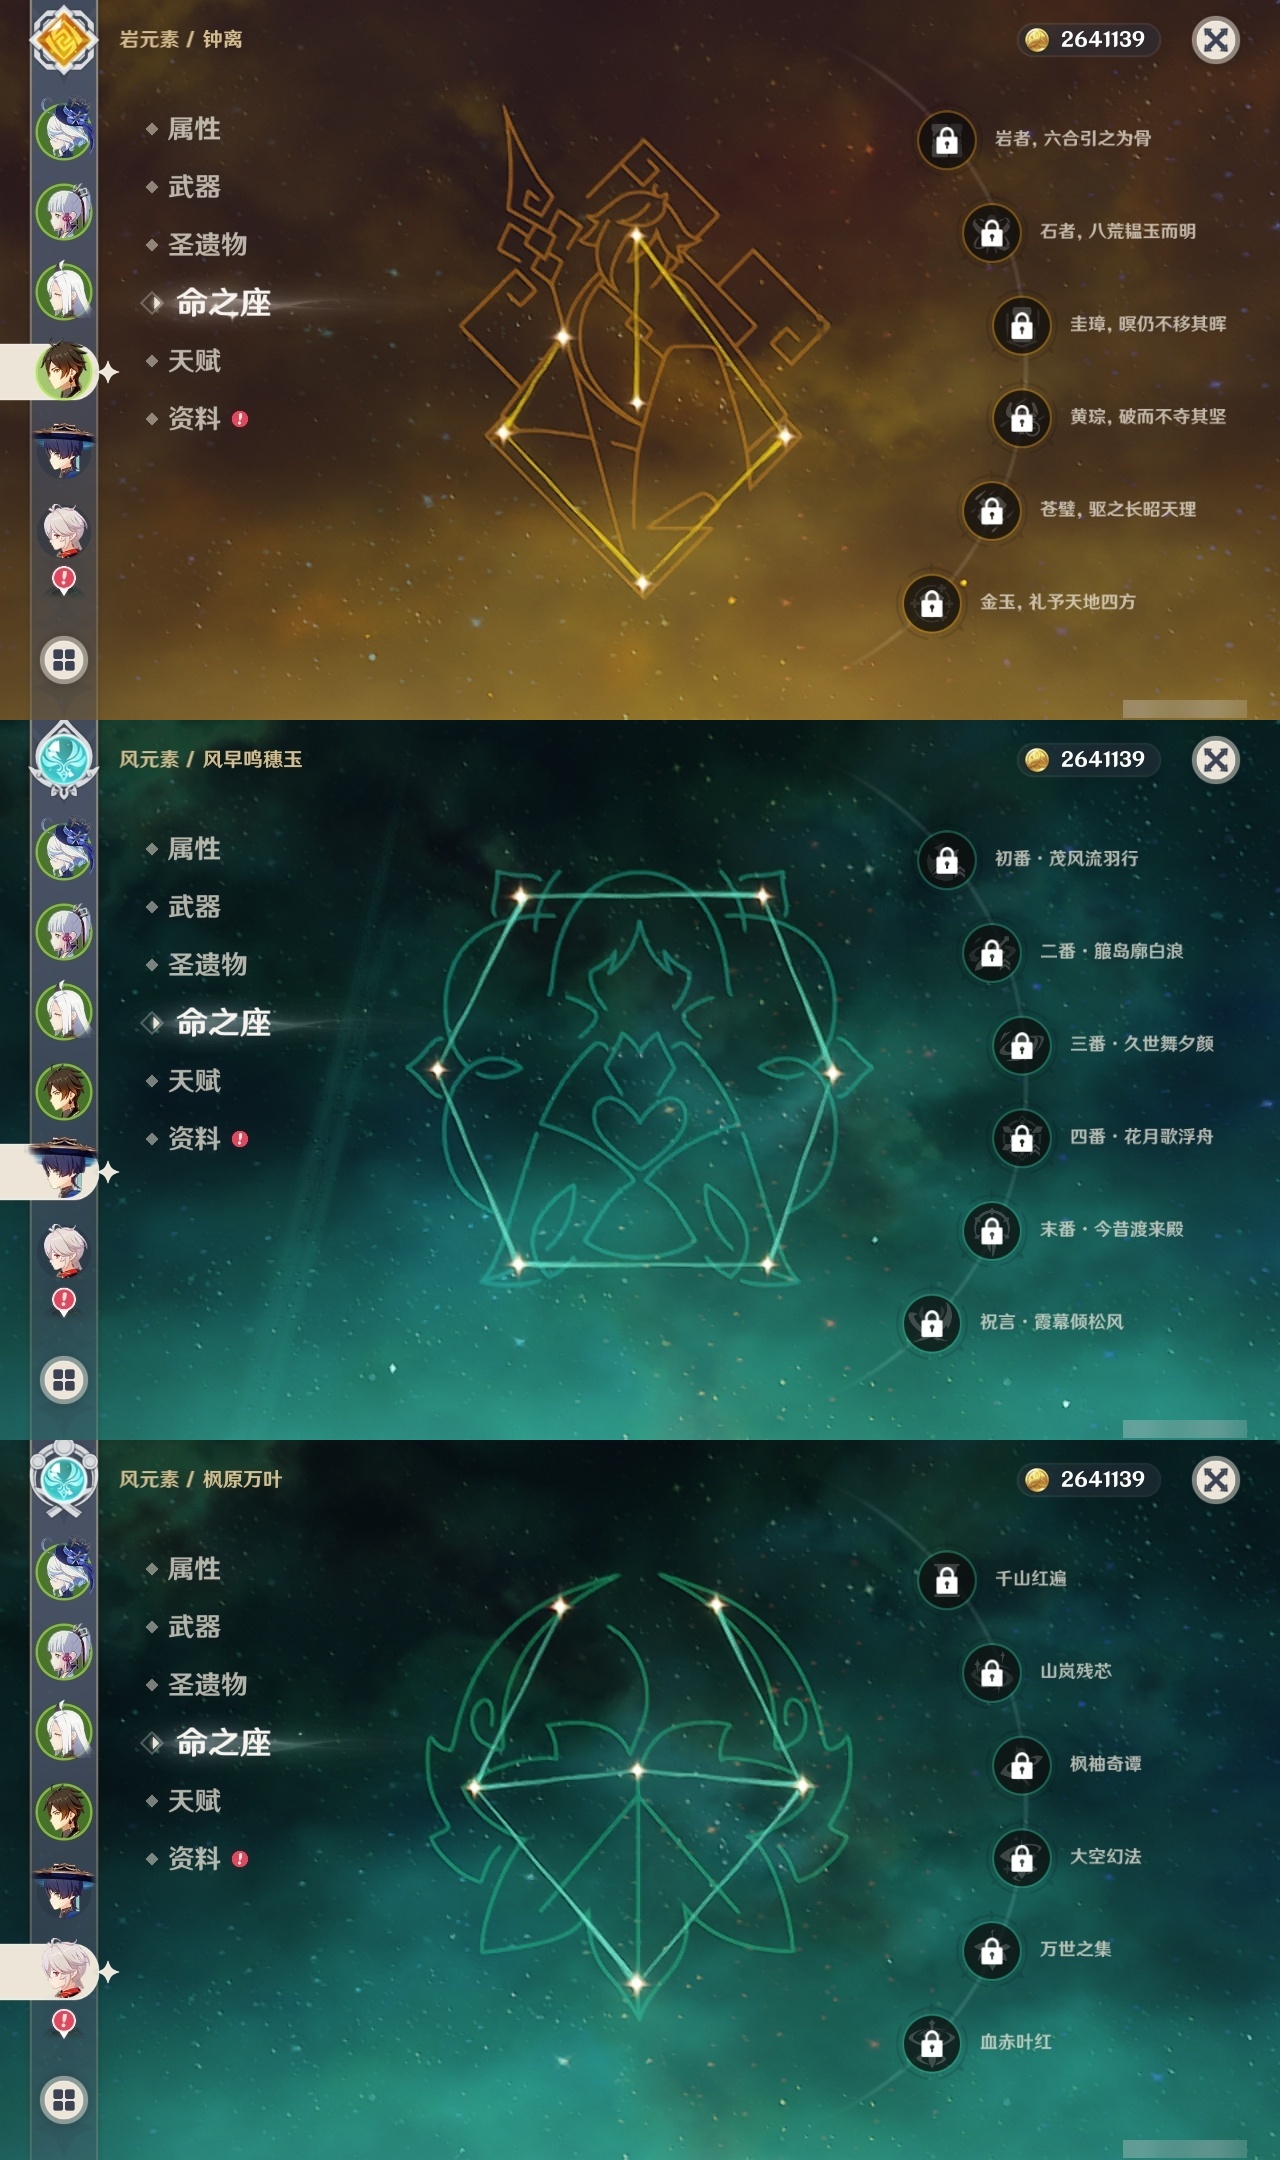Click the Mora counter on the 风早鸣穗玉 screen

click(x=1088, y=760)
